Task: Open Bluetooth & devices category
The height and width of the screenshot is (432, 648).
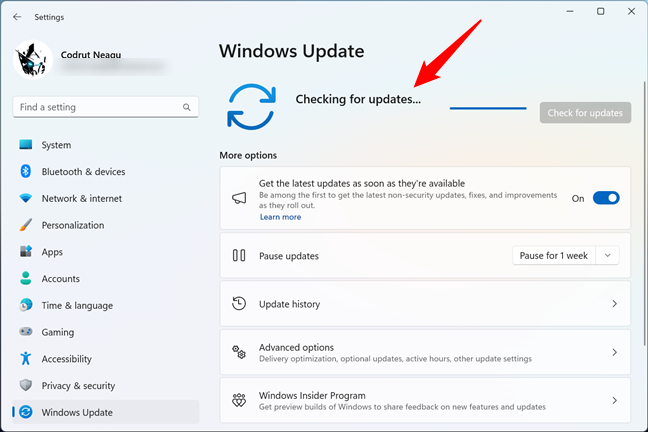Action: tap(106, 172)
